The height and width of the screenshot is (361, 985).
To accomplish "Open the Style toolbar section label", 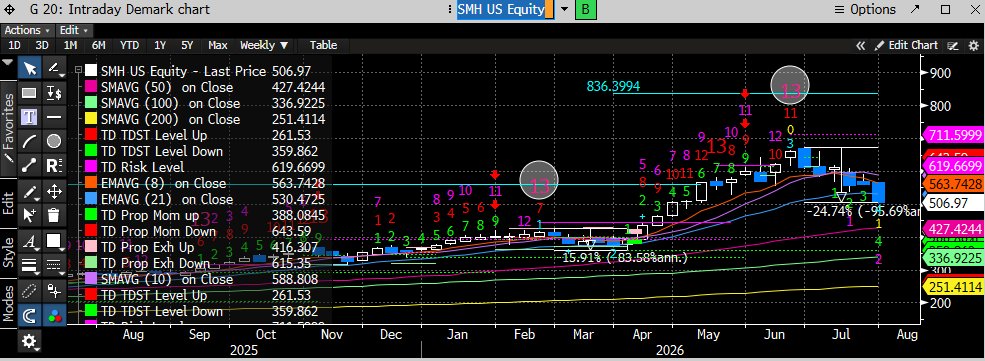I will (x=9, y=254).
